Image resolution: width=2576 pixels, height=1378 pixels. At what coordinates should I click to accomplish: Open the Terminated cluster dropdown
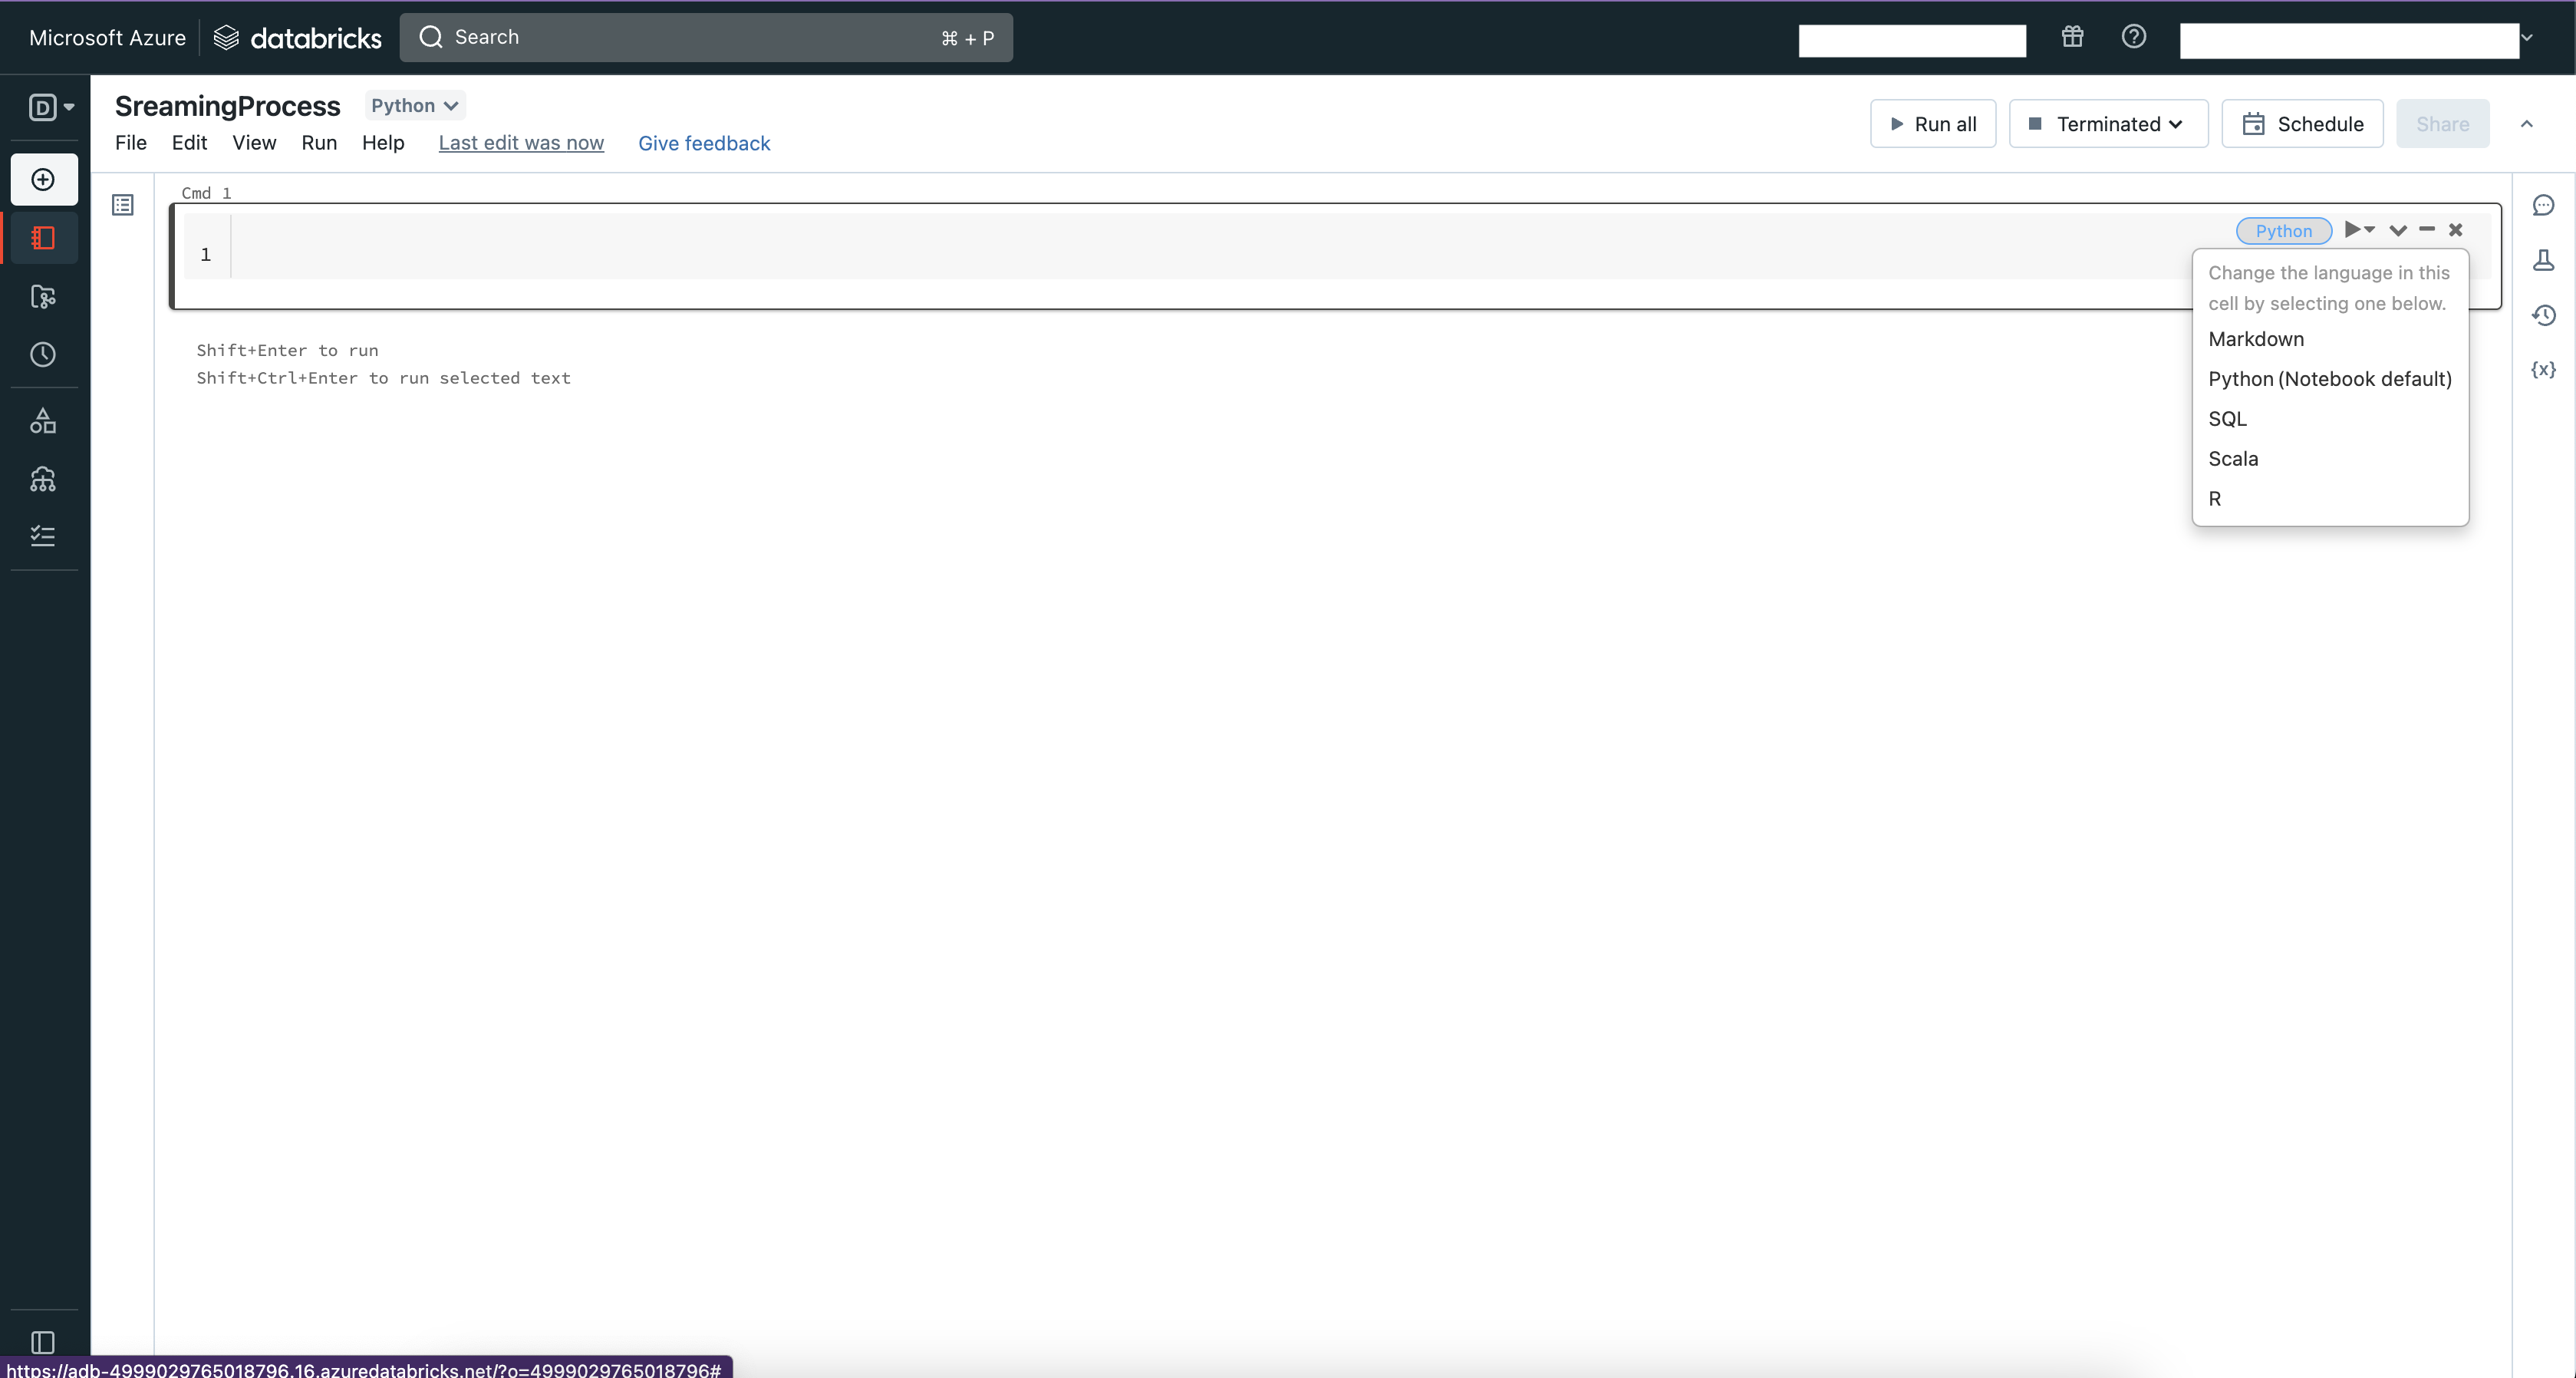click(2108, 124)
